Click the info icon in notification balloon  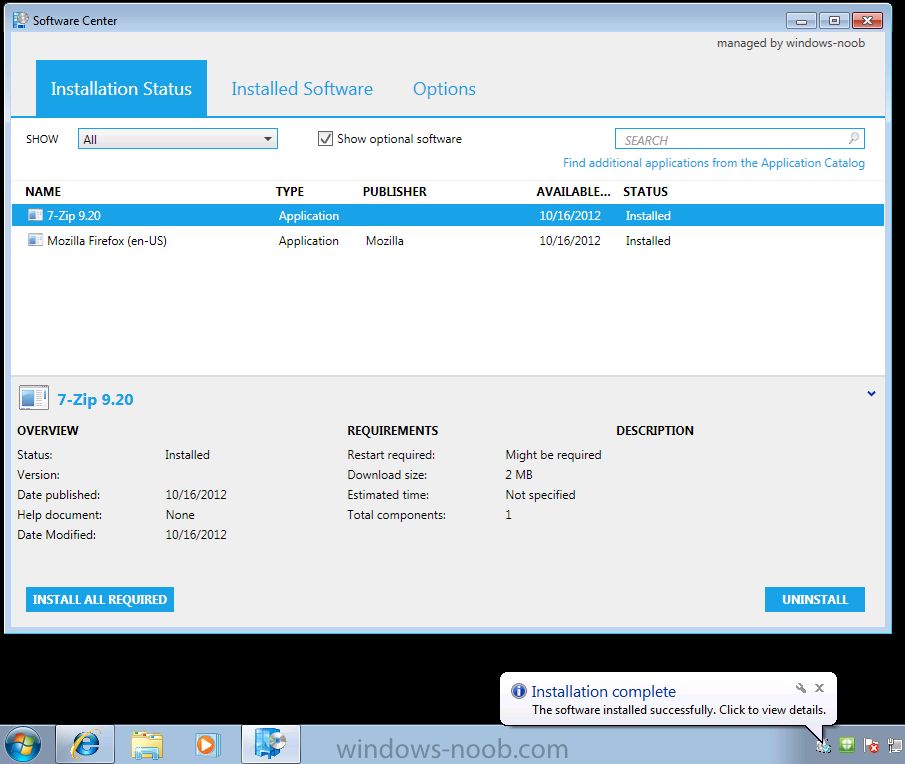[x=519, y=691]
